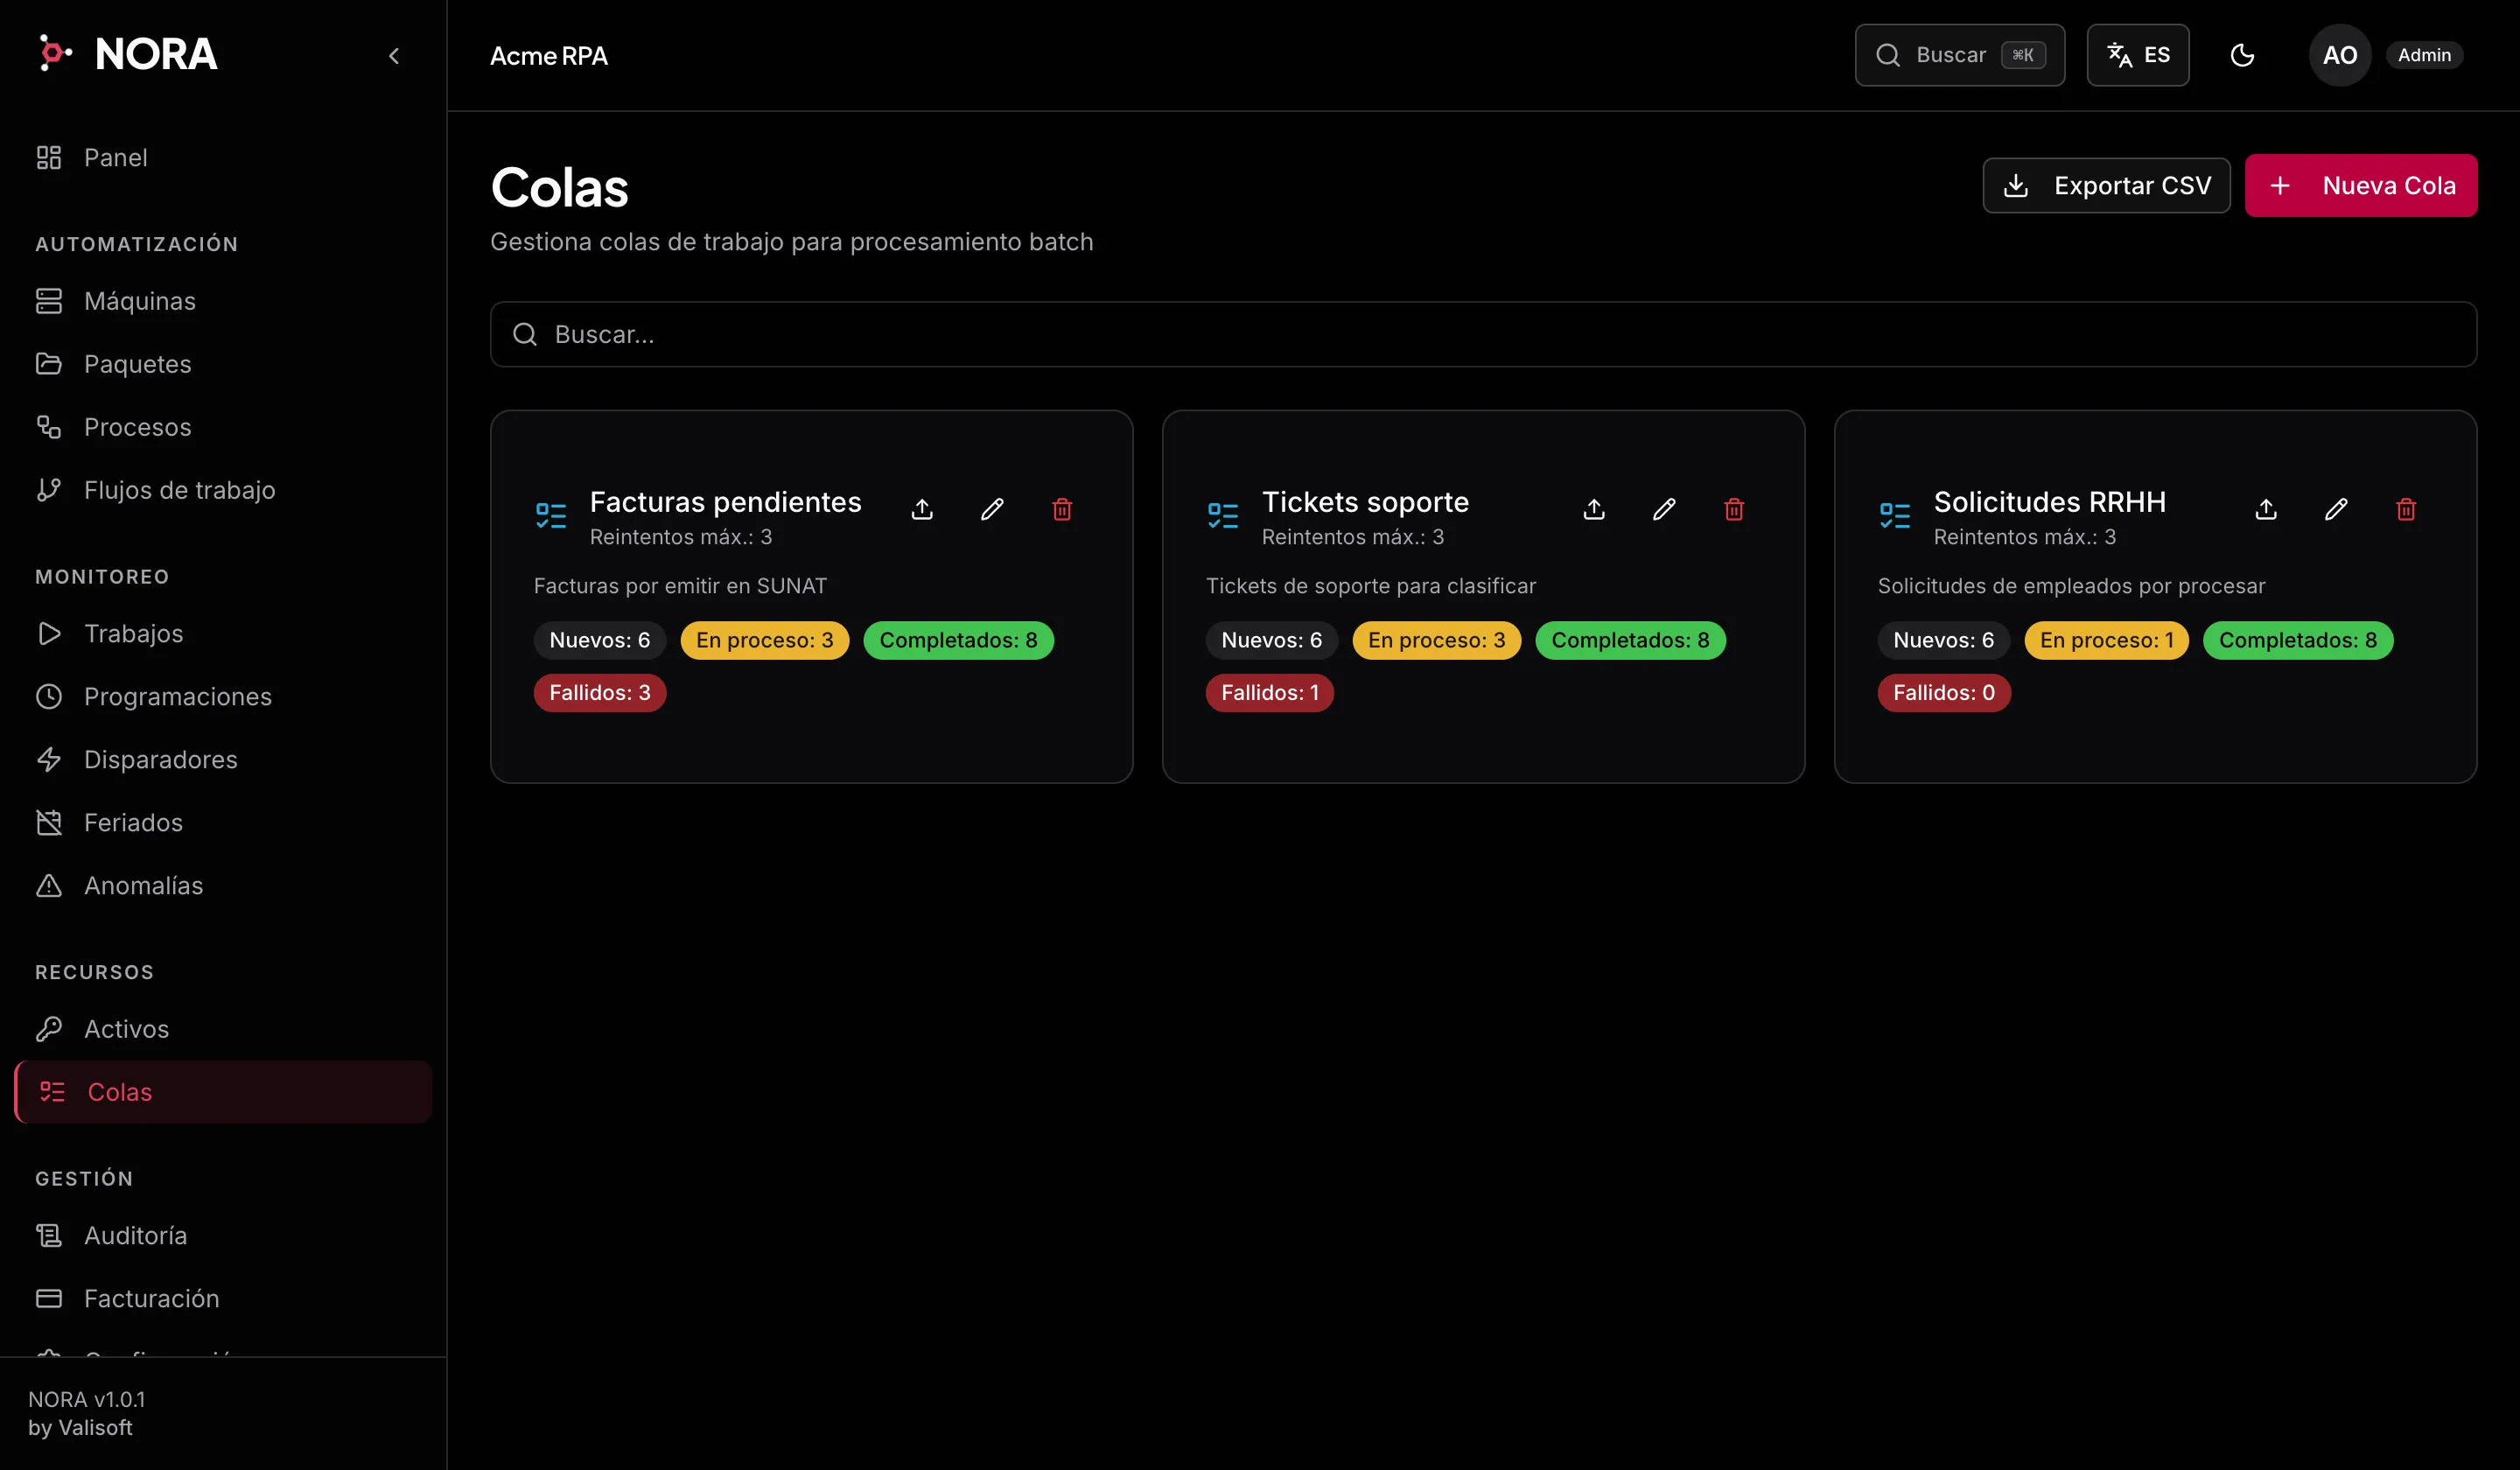Click Fallidos: 0 badge on Solicitudes RRHH

coord(1944,693)
